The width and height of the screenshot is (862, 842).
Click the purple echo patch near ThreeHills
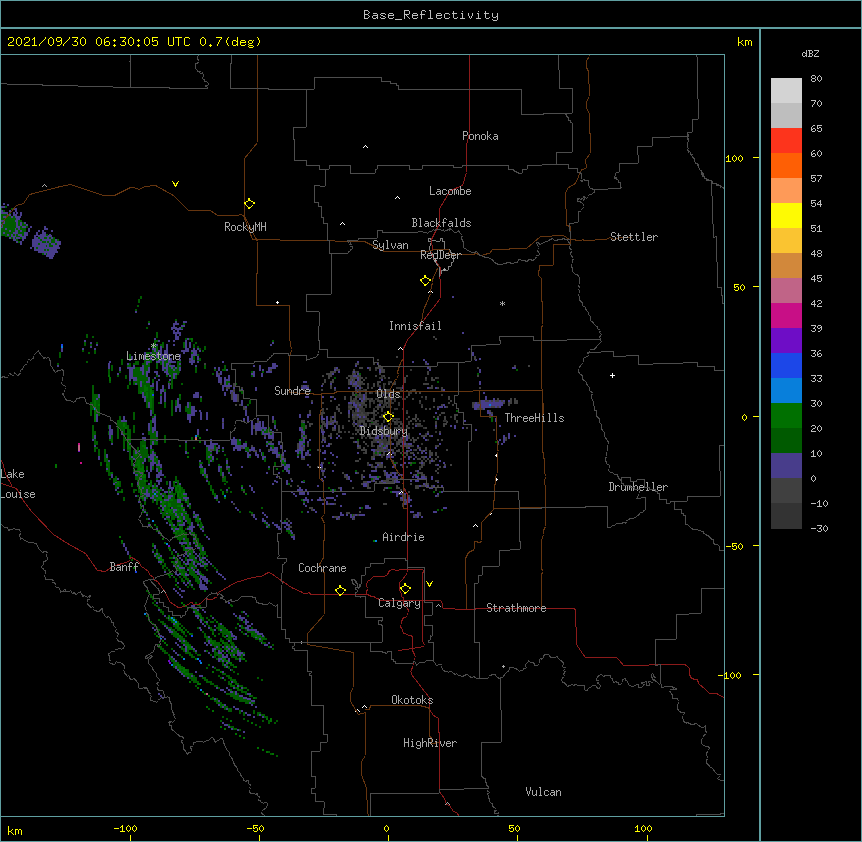tap(489, 405)
